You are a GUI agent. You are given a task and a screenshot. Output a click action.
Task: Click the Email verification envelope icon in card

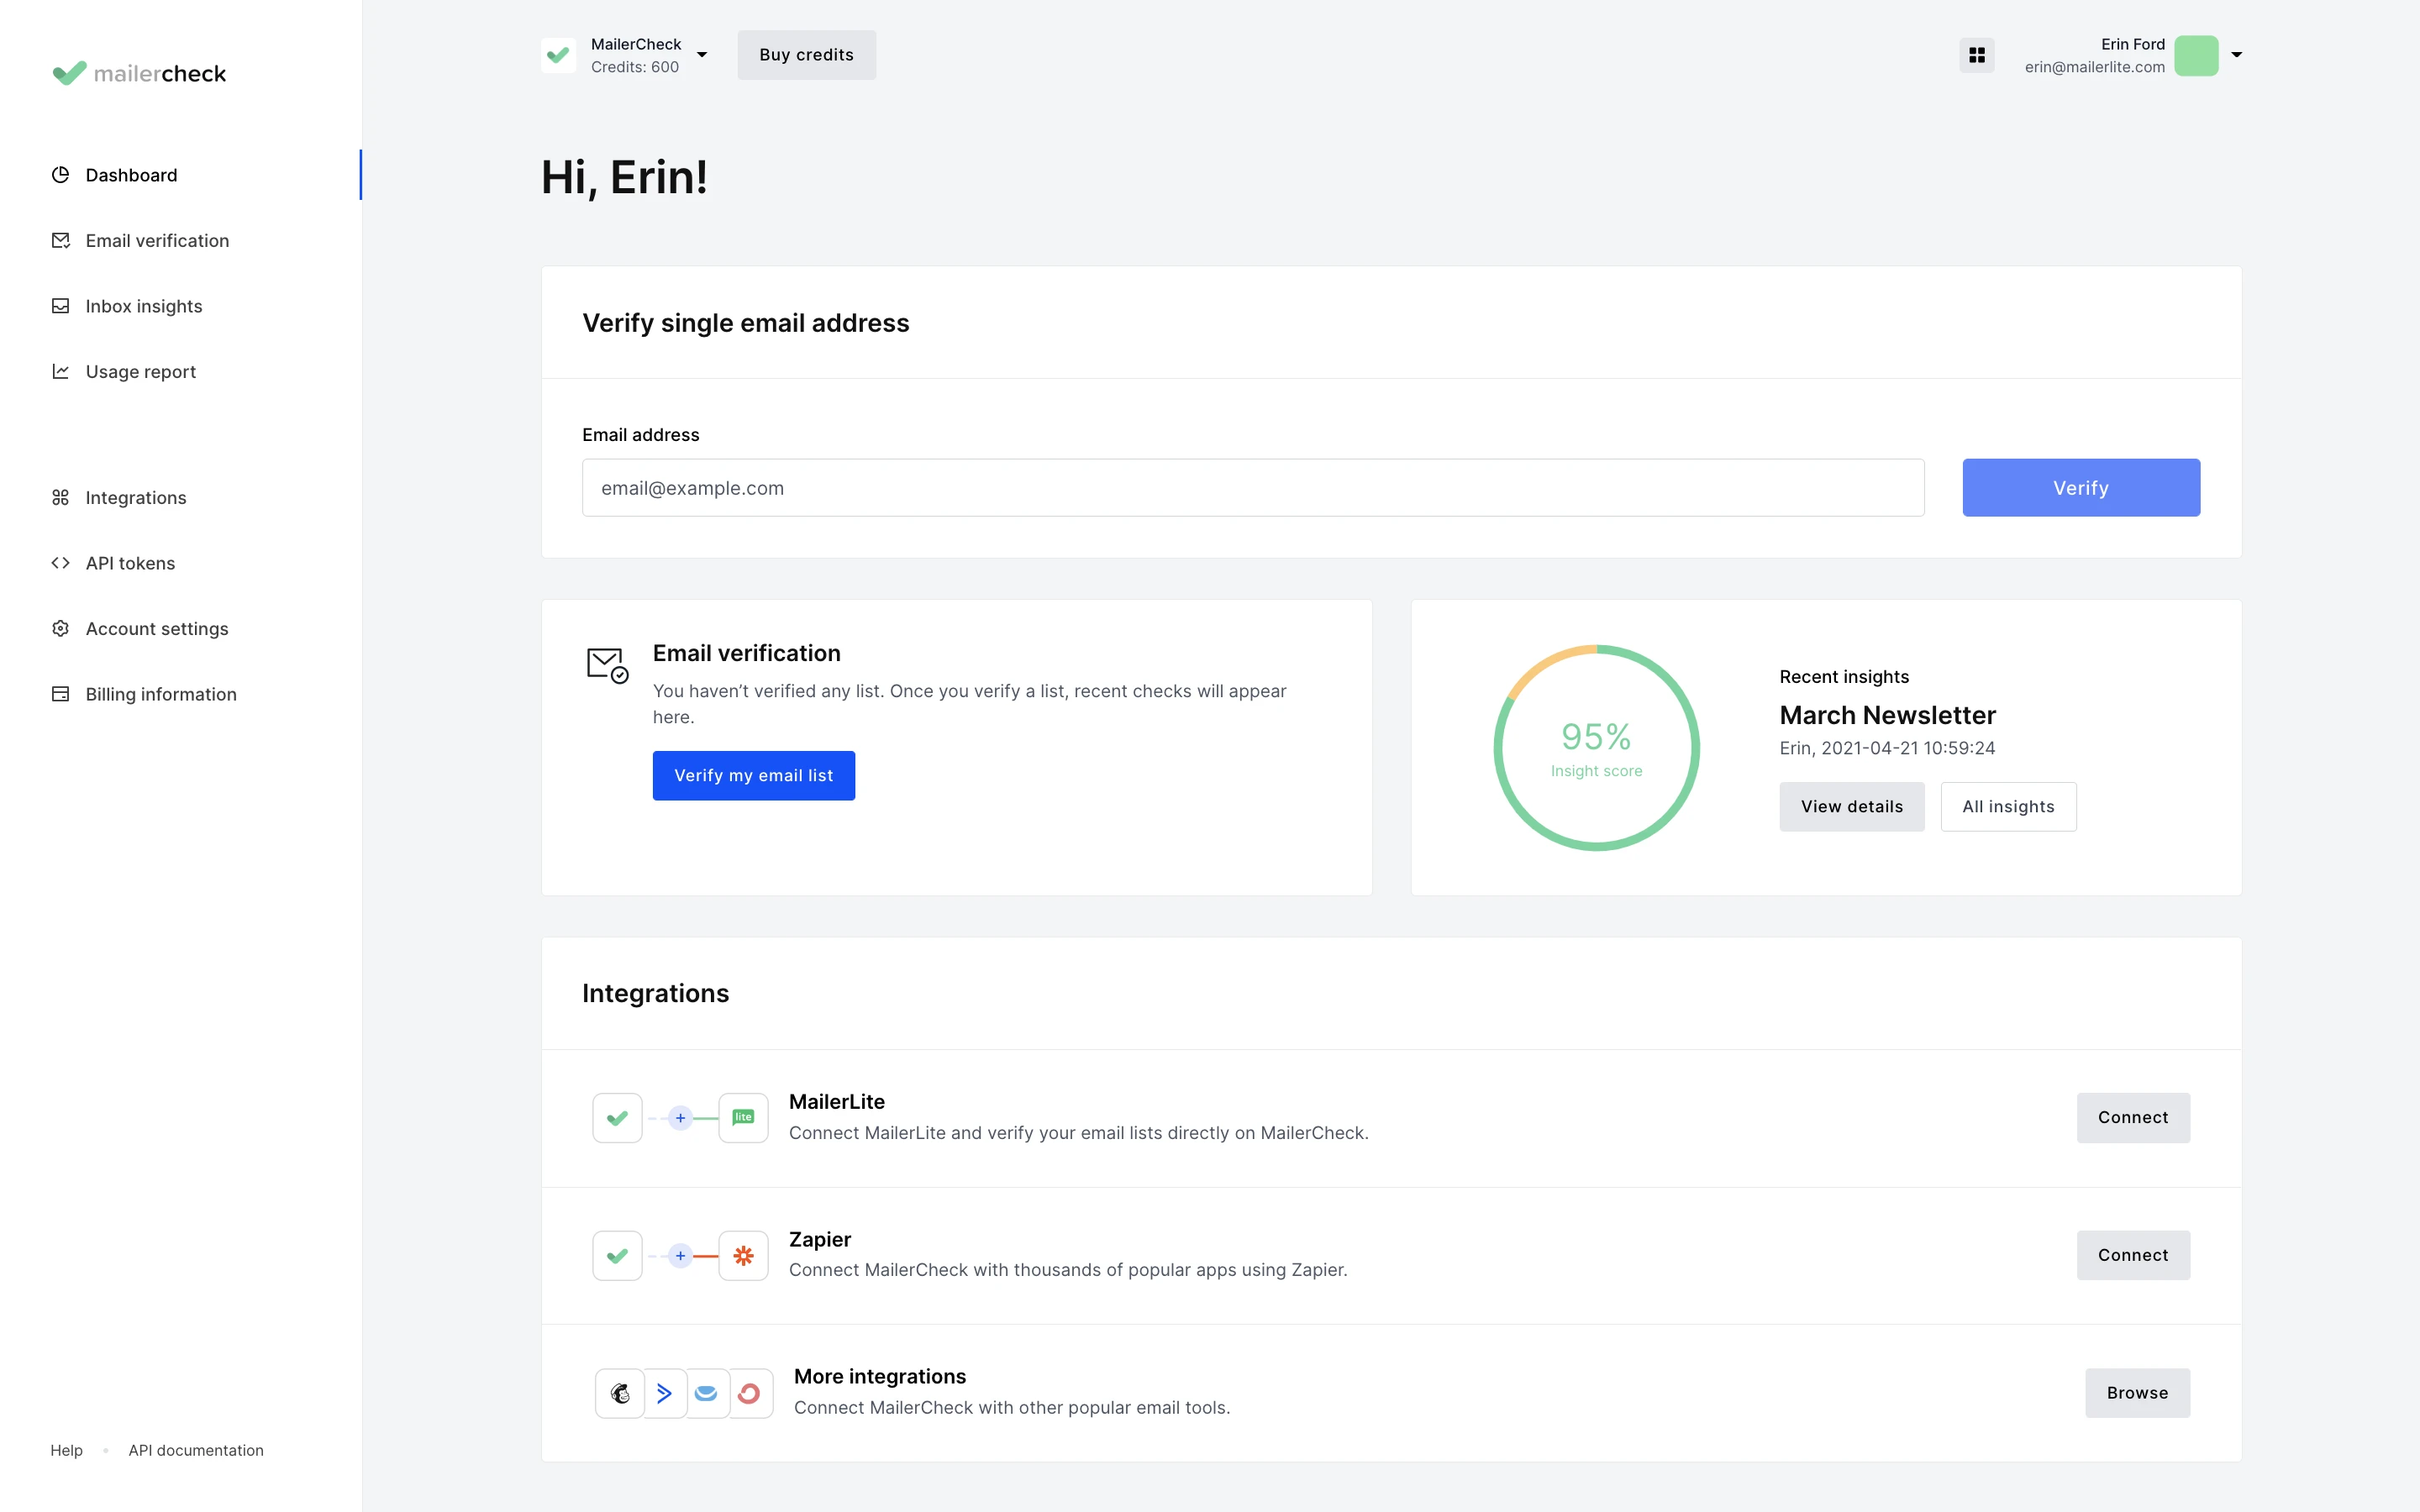point(606,665)
